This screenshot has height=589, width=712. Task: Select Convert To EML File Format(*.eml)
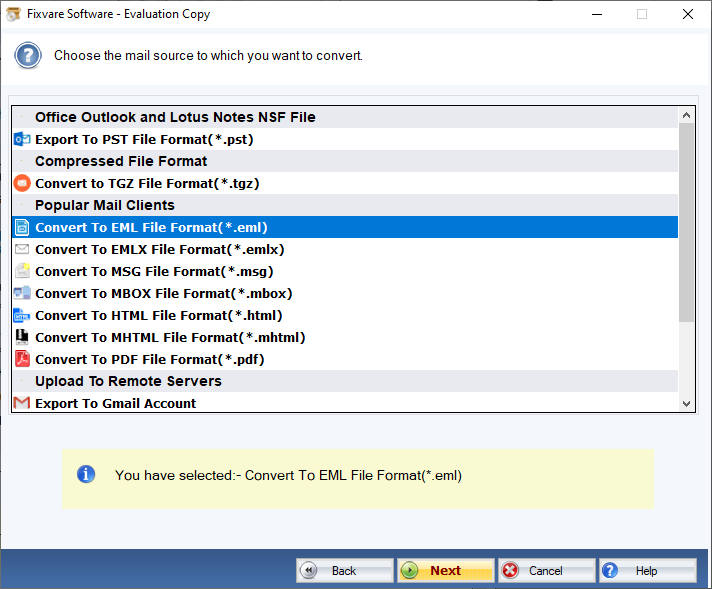click(x=345, y=227)
